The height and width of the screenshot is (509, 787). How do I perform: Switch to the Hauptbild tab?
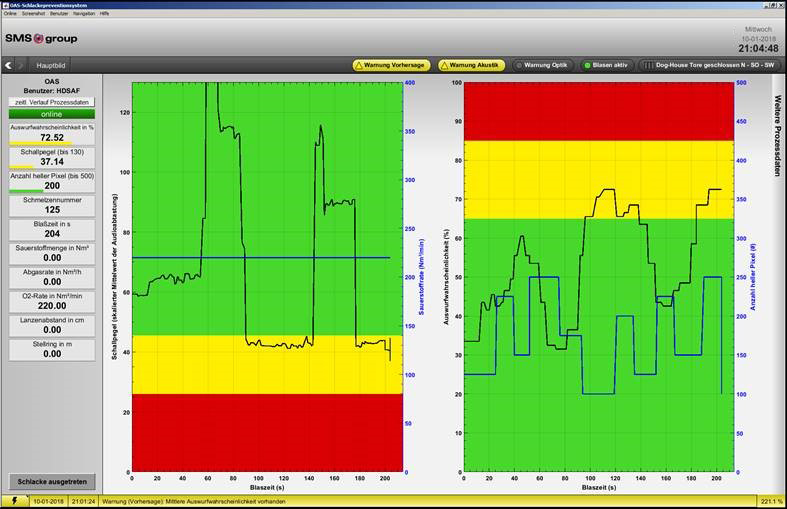pyautogui.click(x=51, y=65)
